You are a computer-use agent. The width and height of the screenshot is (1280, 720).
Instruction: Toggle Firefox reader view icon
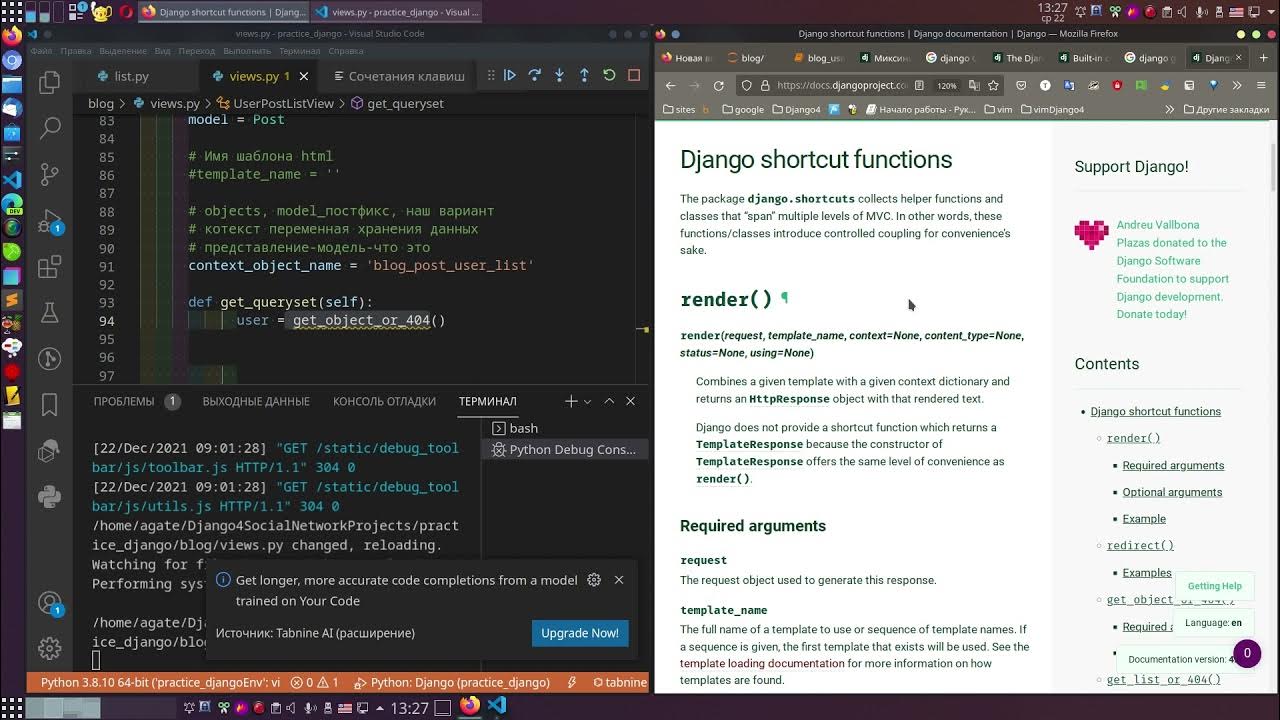click(919, 85)
